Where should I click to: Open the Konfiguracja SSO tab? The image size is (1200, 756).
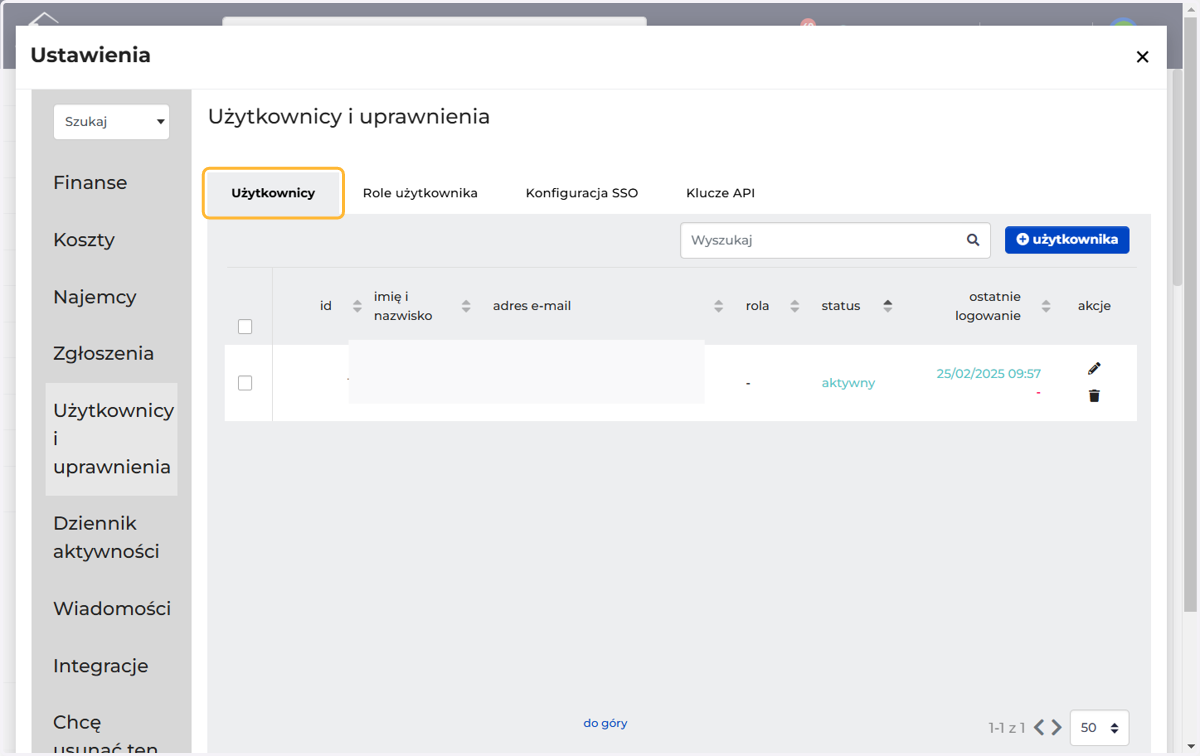coord(582,193)
